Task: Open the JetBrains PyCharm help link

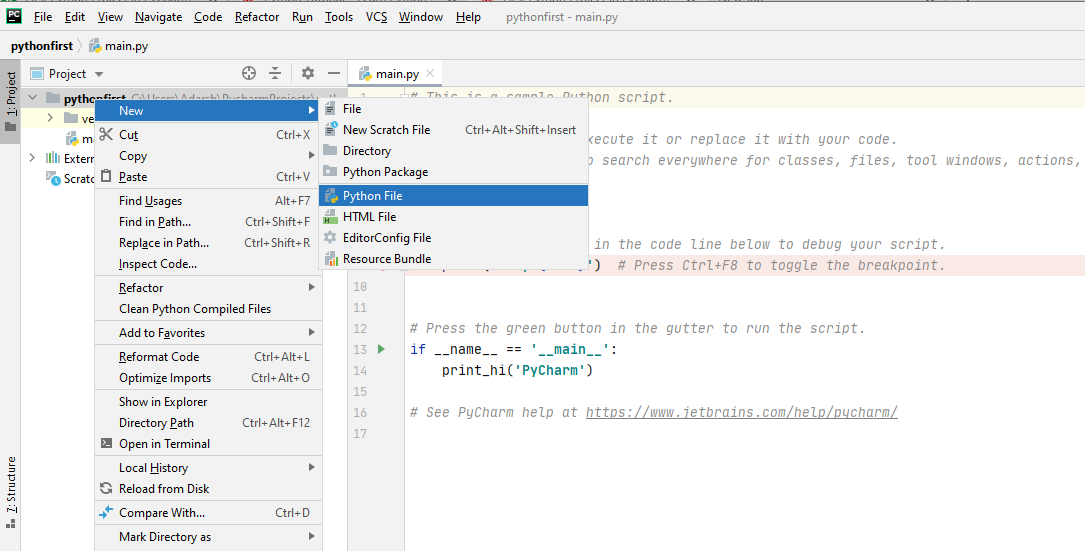Action: (741, 413)
